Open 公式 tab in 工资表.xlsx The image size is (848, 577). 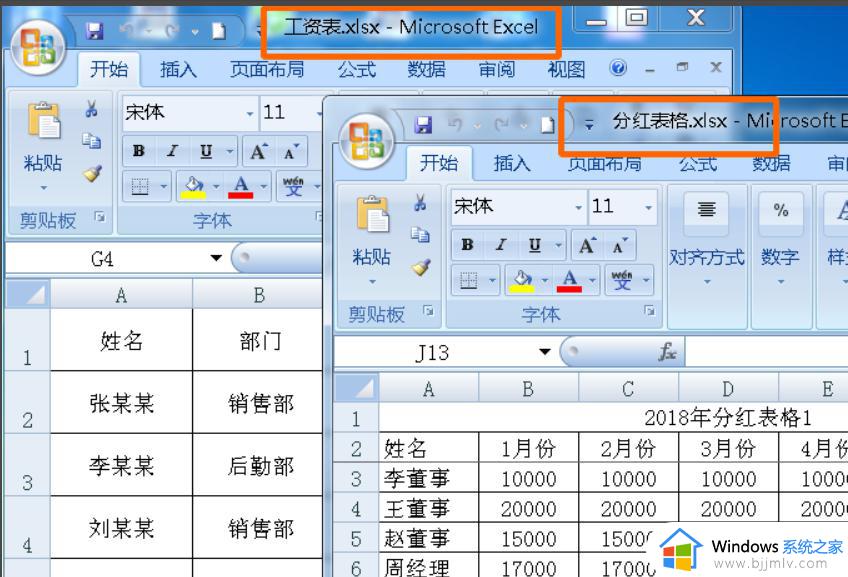(x=357, y=69)
